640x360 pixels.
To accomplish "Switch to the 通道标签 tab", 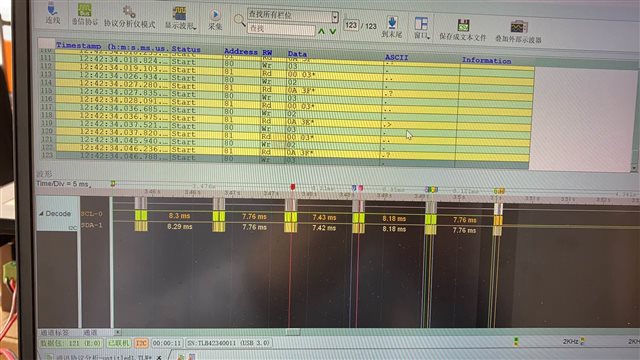I will 54,333.
